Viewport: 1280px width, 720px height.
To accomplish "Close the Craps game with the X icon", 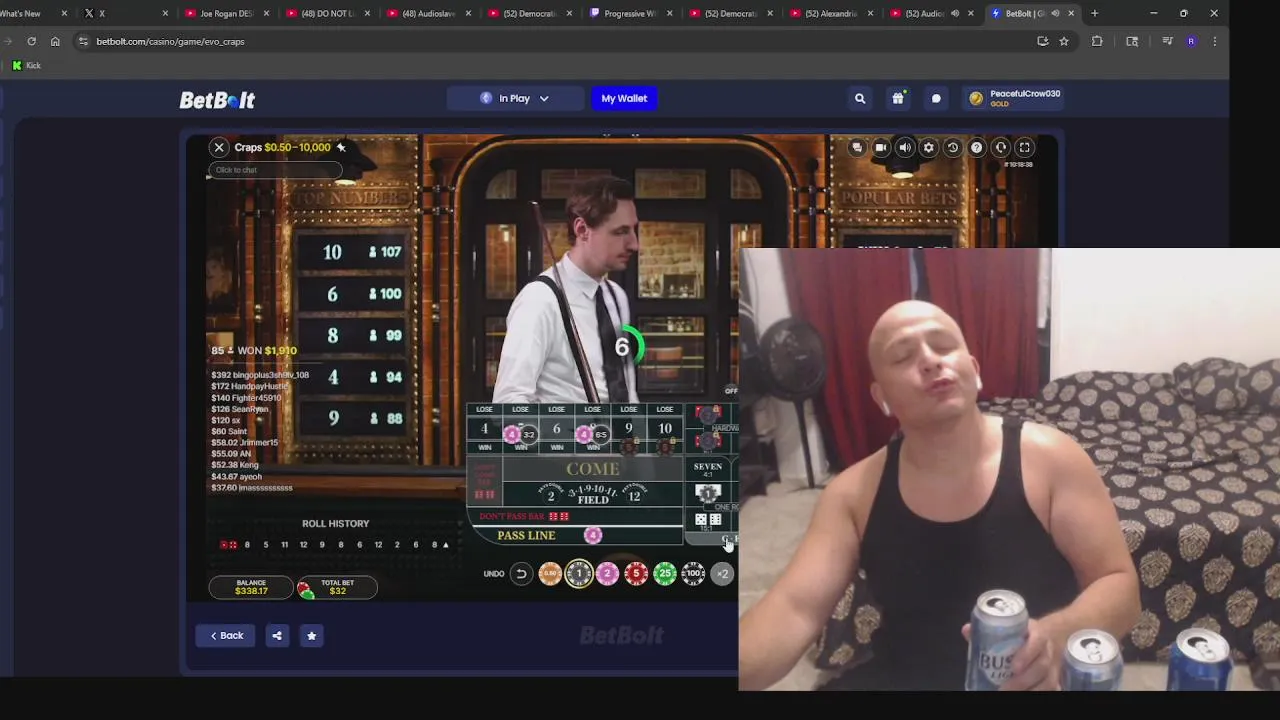I will [219, 147].
